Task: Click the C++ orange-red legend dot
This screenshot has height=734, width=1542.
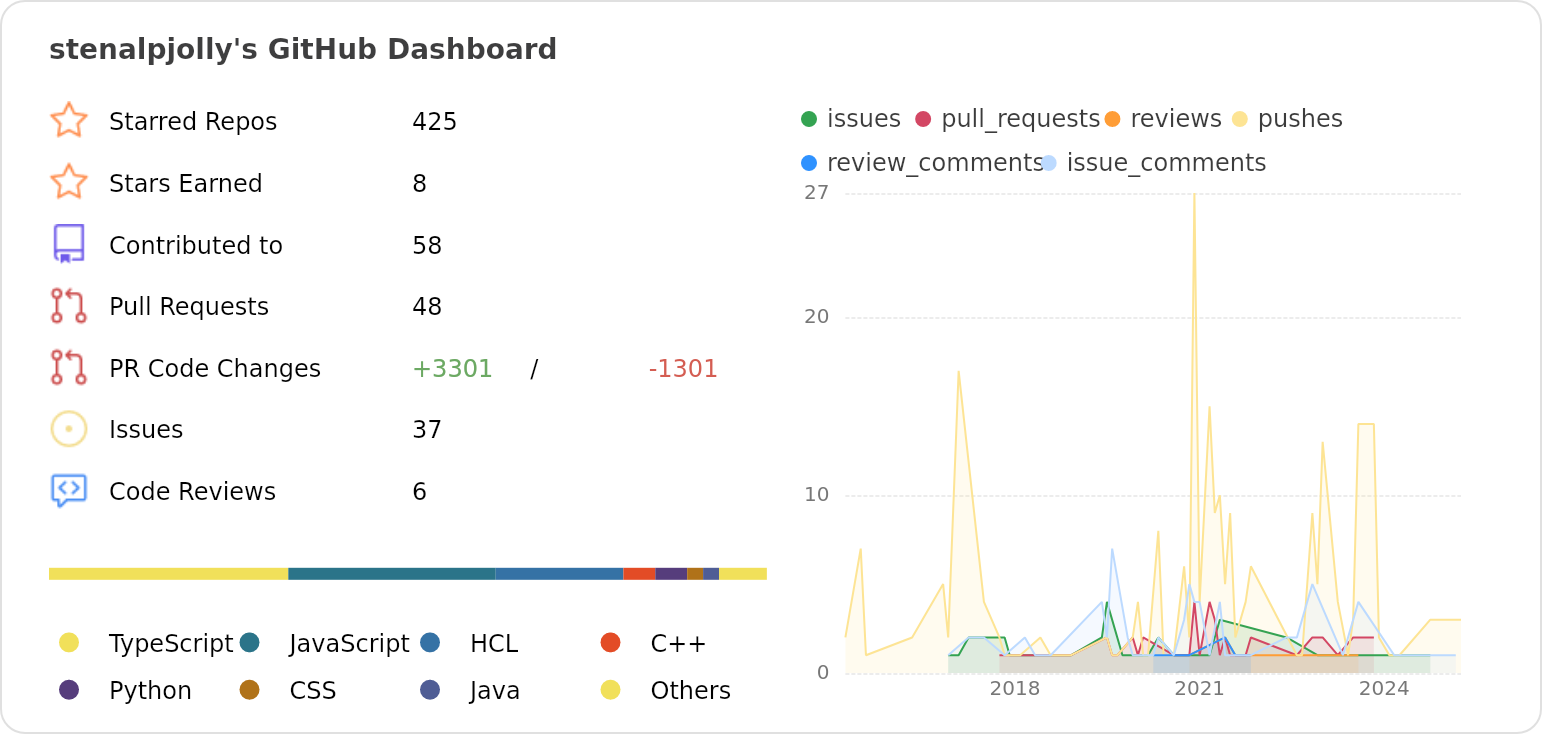Action: 611,642
